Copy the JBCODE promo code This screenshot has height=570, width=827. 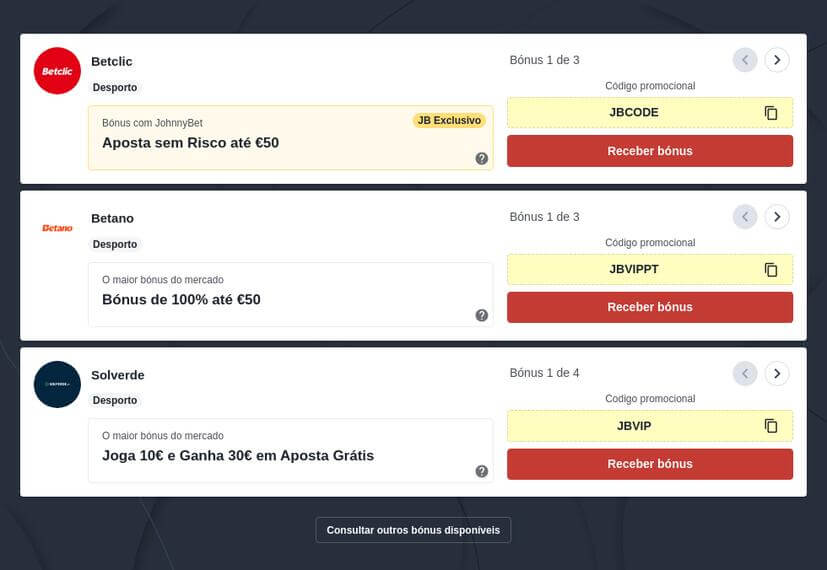[771, 113]
